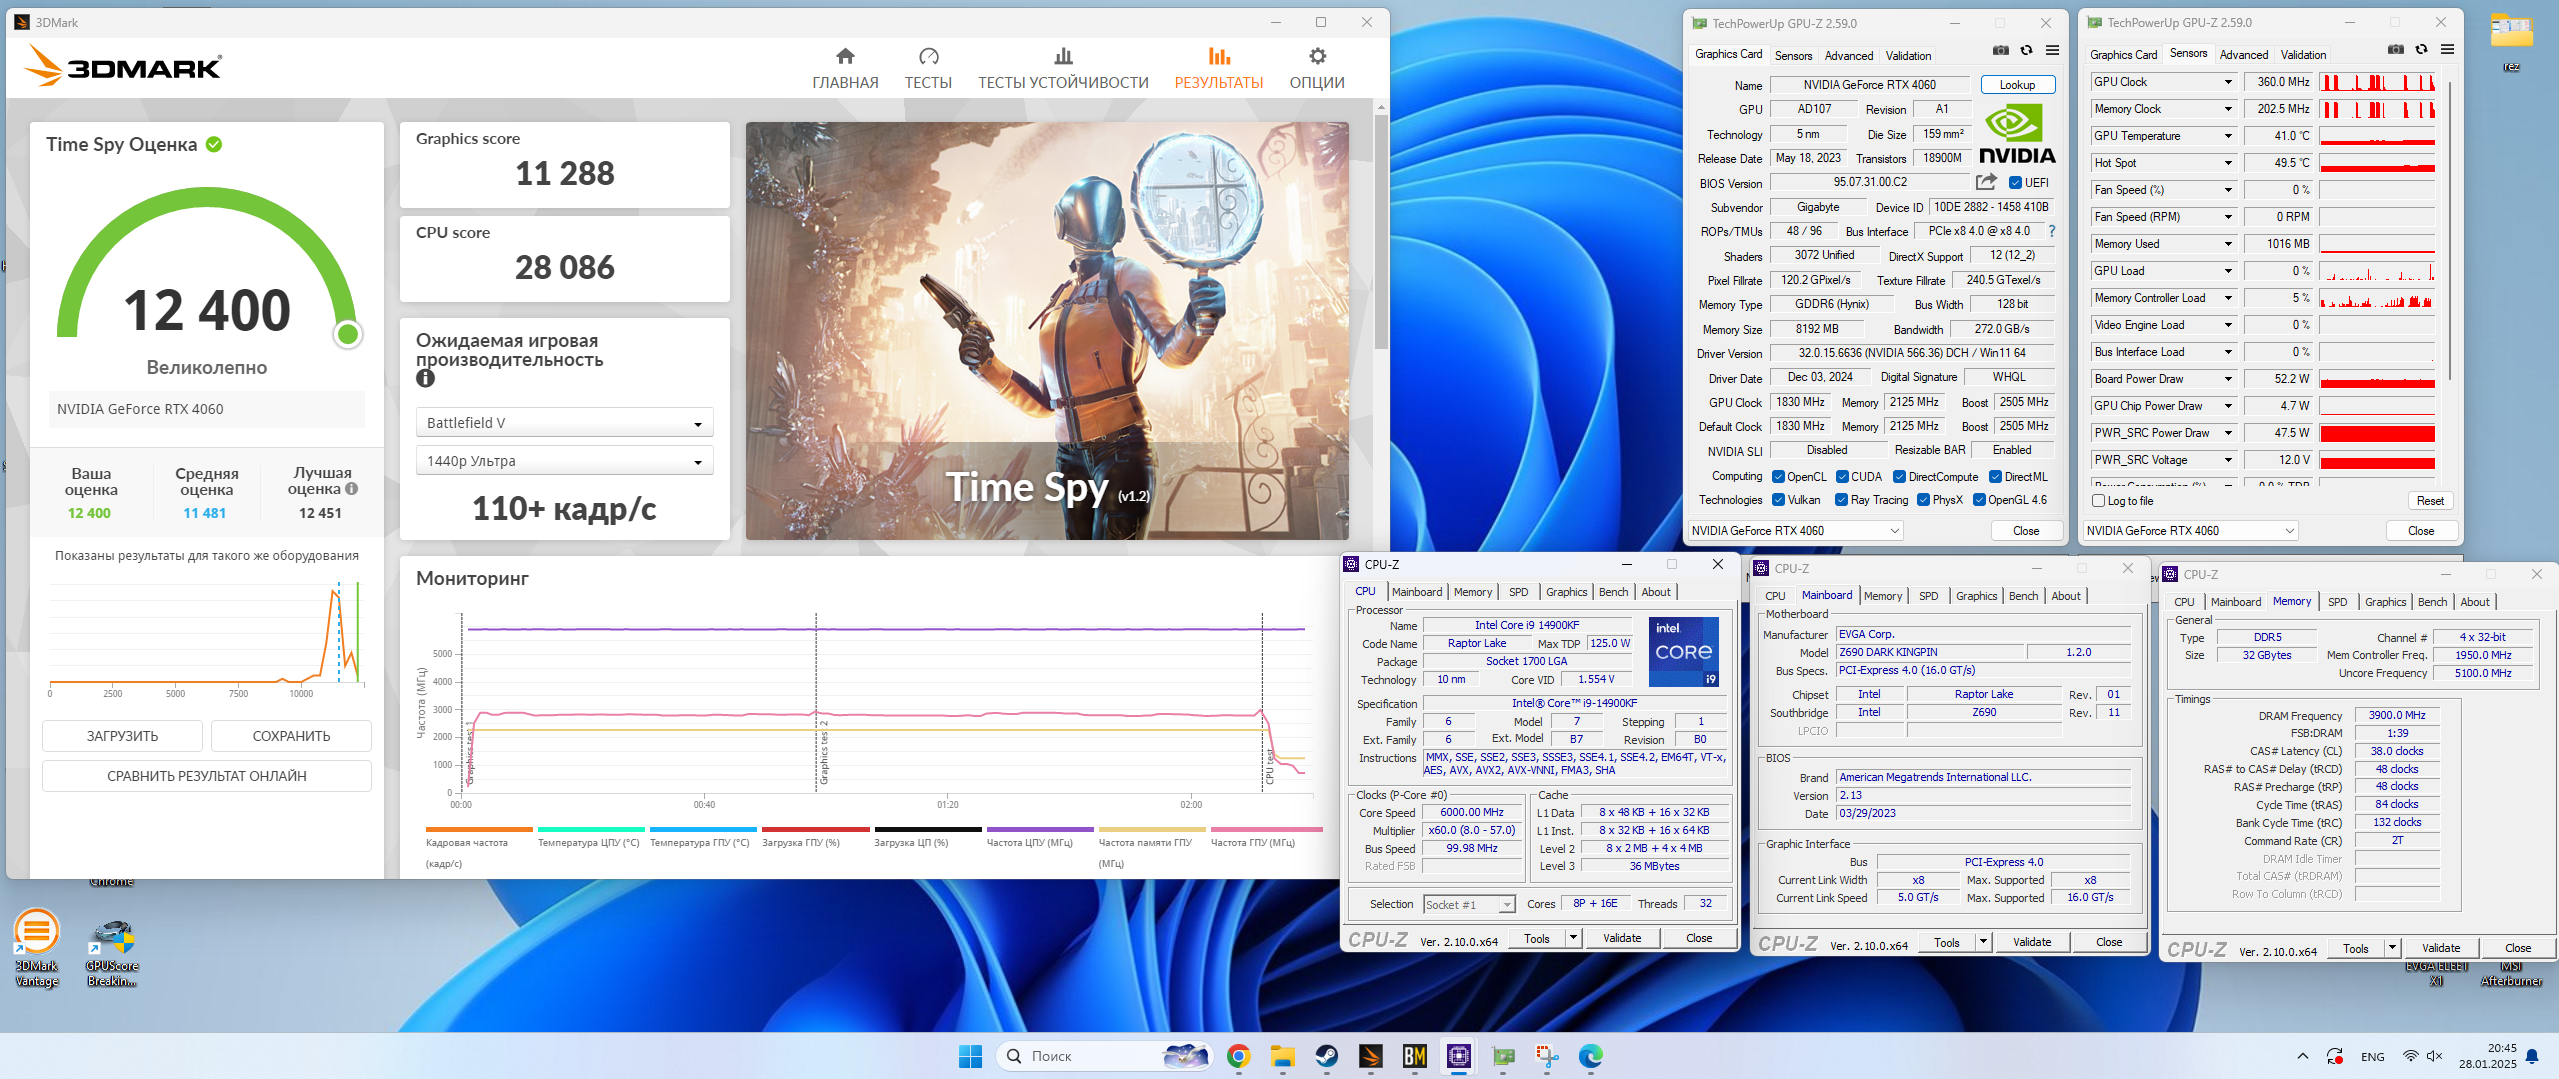Click Validate in the CPU-Z processor window
This screenshot has height=1079, width=2559.
pos(1621,938)
